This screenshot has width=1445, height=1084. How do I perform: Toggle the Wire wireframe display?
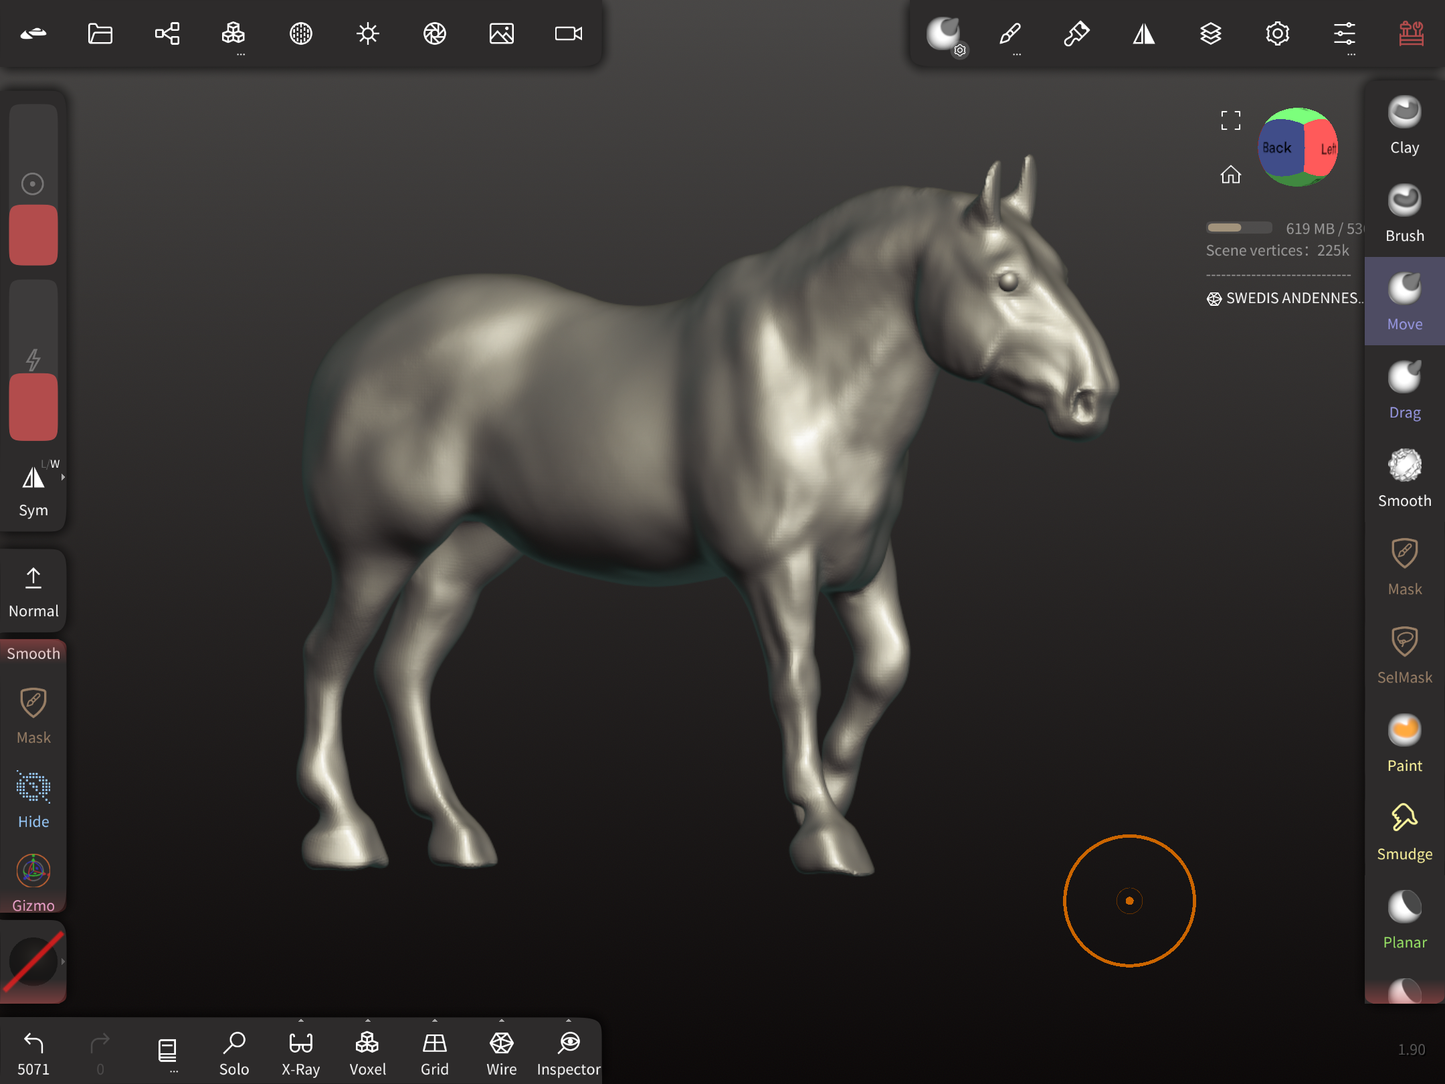tap(501, 1053)
